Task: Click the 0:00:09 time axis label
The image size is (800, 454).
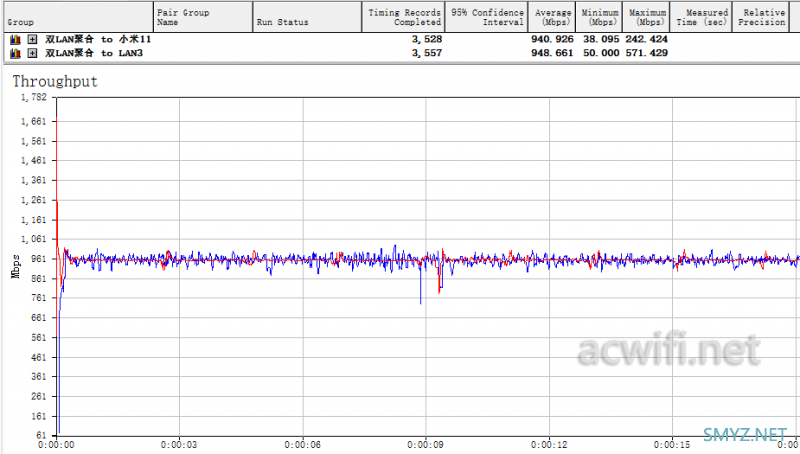Action: click(426, 445)
